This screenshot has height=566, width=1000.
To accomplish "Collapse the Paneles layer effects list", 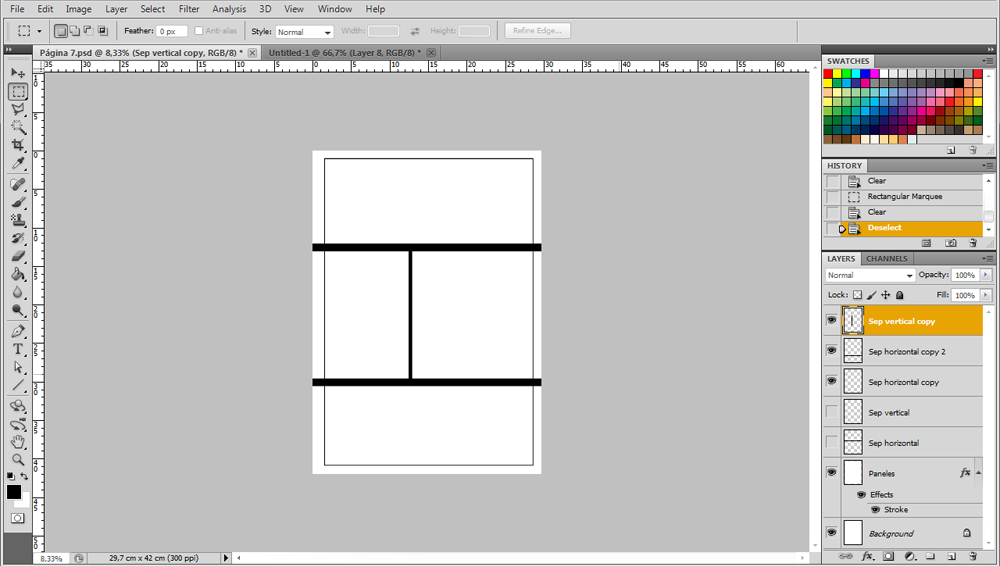I will 980,473.
